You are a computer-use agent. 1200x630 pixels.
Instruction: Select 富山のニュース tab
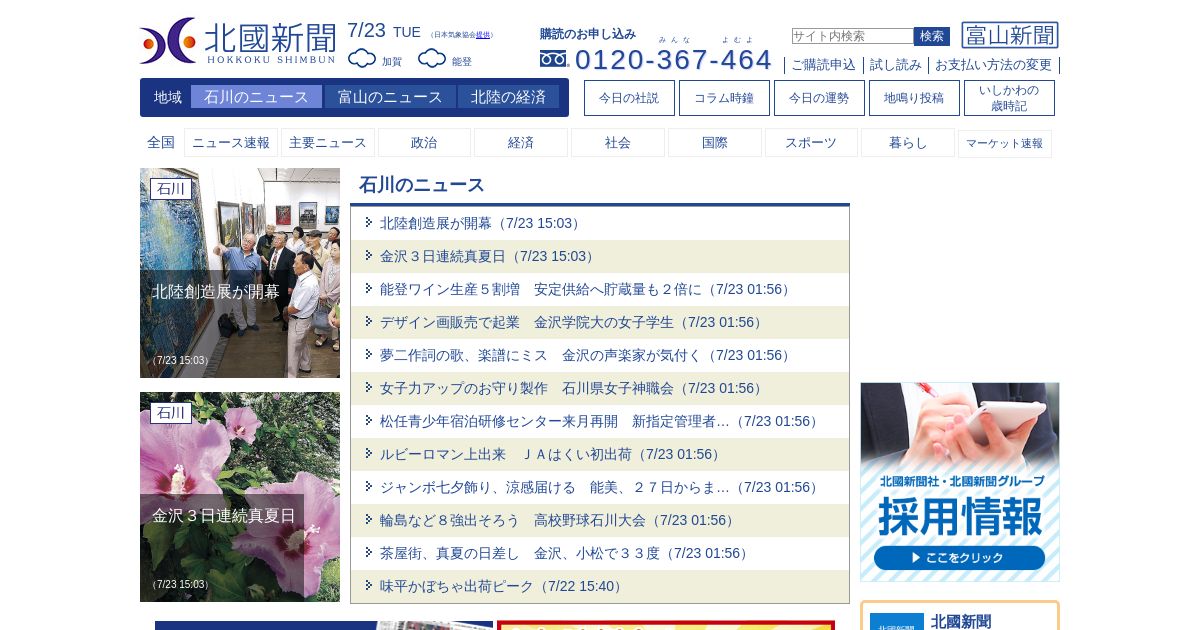click(390, 97)
